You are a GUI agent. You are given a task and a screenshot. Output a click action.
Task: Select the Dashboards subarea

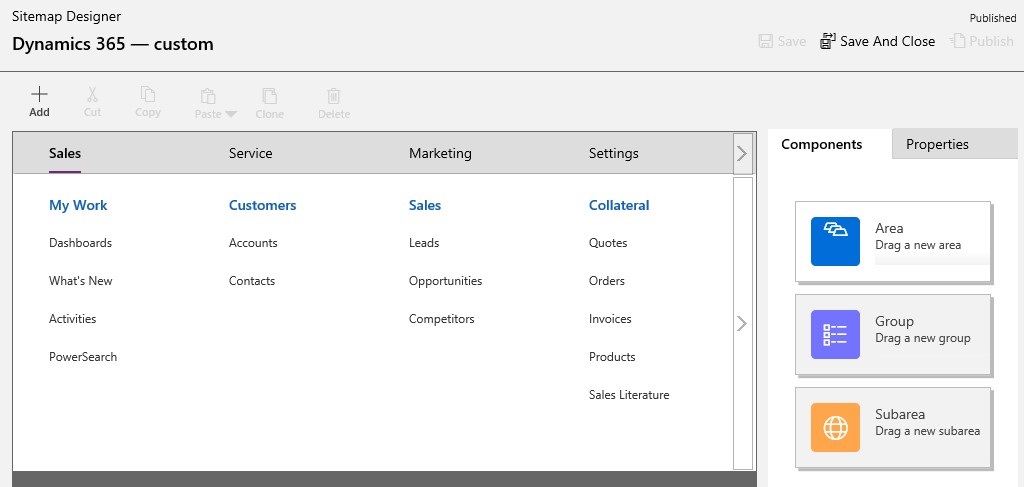[80, 243]
